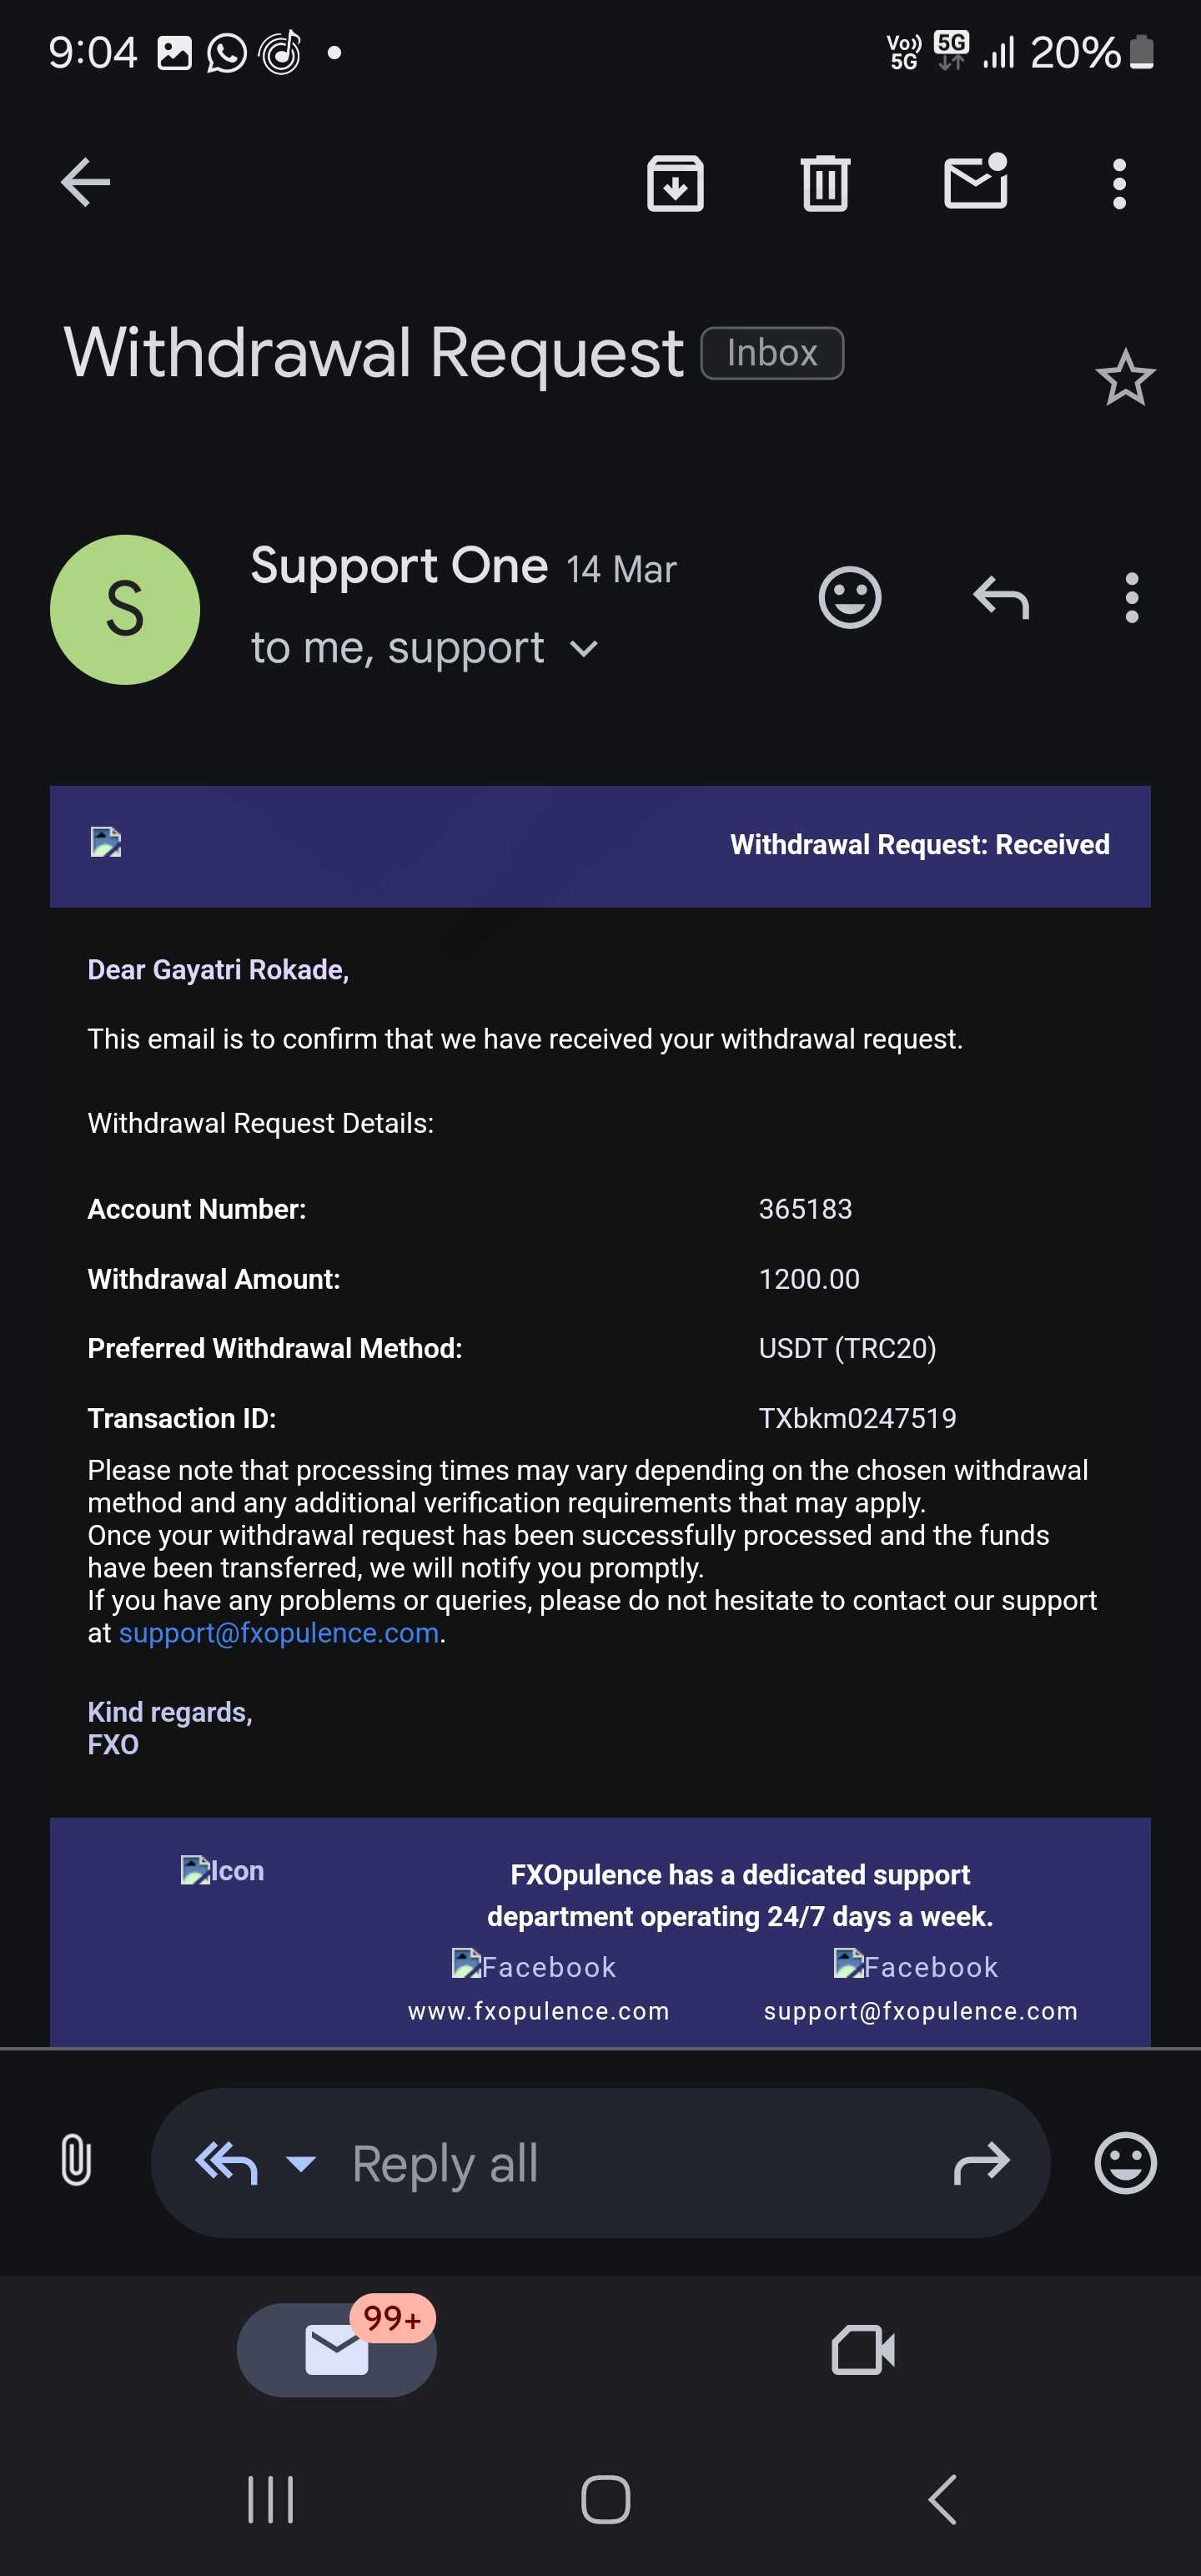Switch to the Meet video tab
The width and height of the screenshot is (1201, 2576).
pos(863,2349)
